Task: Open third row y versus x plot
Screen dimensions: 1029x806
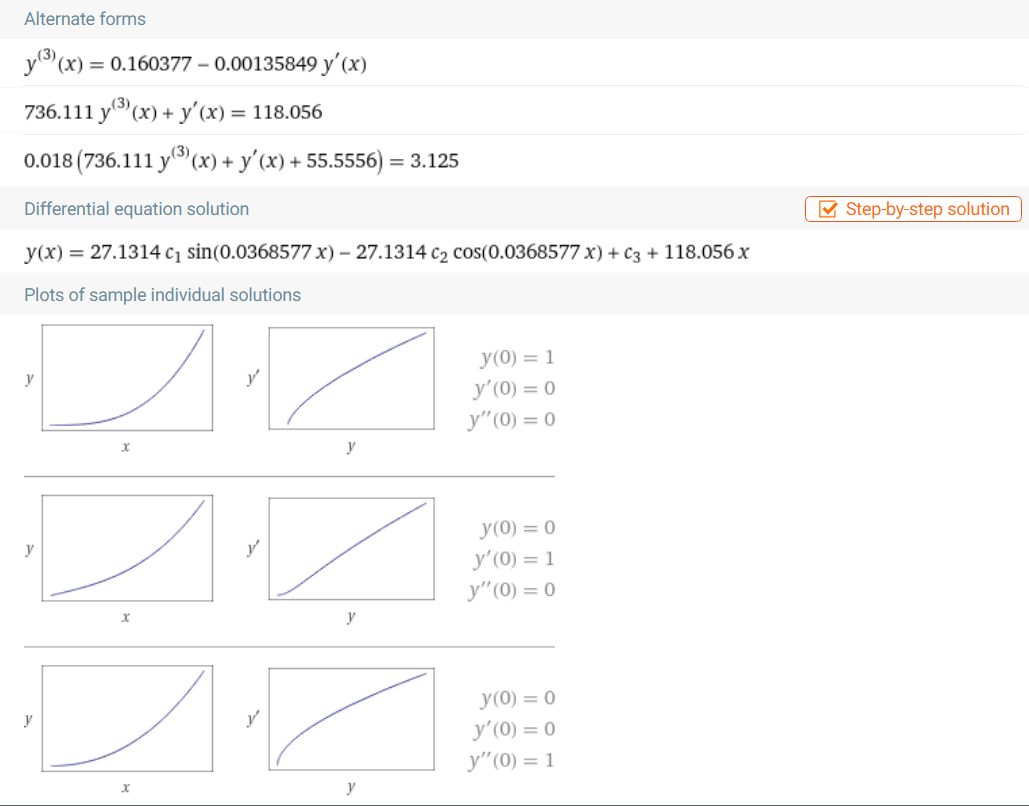Action: tap(127, 719)
